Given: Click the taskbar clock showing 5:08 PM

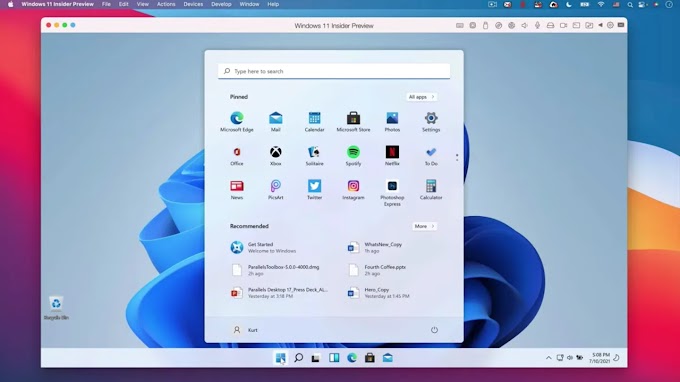Looking at the screenshot, I should tap(601, 358).
